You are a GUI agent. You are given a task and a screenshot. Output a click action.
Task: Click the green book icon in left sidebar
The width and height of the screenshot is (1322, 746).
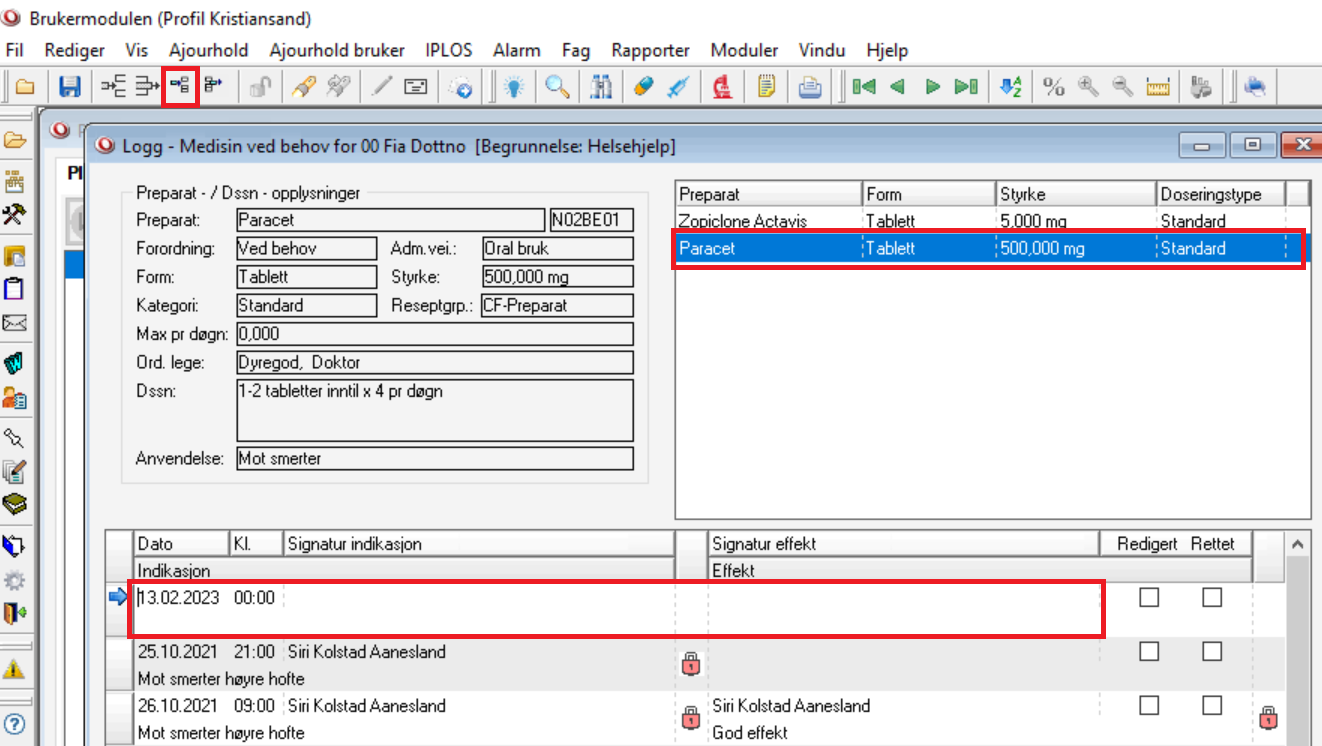14,504
